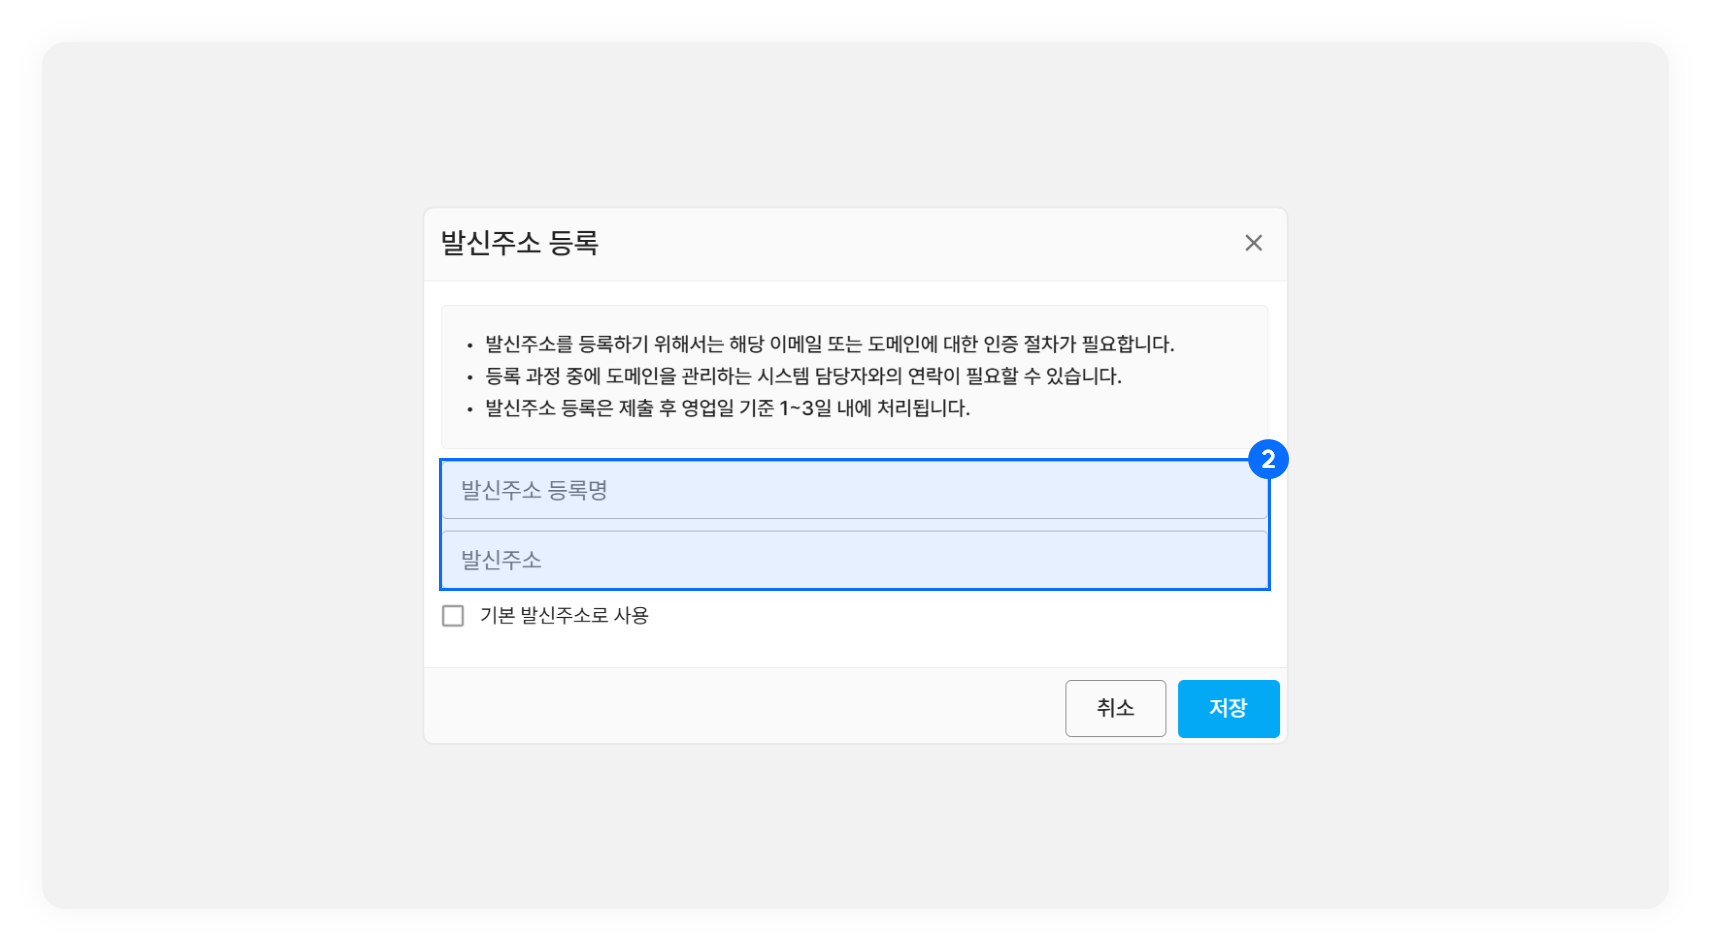Click the first notice about 인증 절차
1711x951 pixels.
[829, 344]
